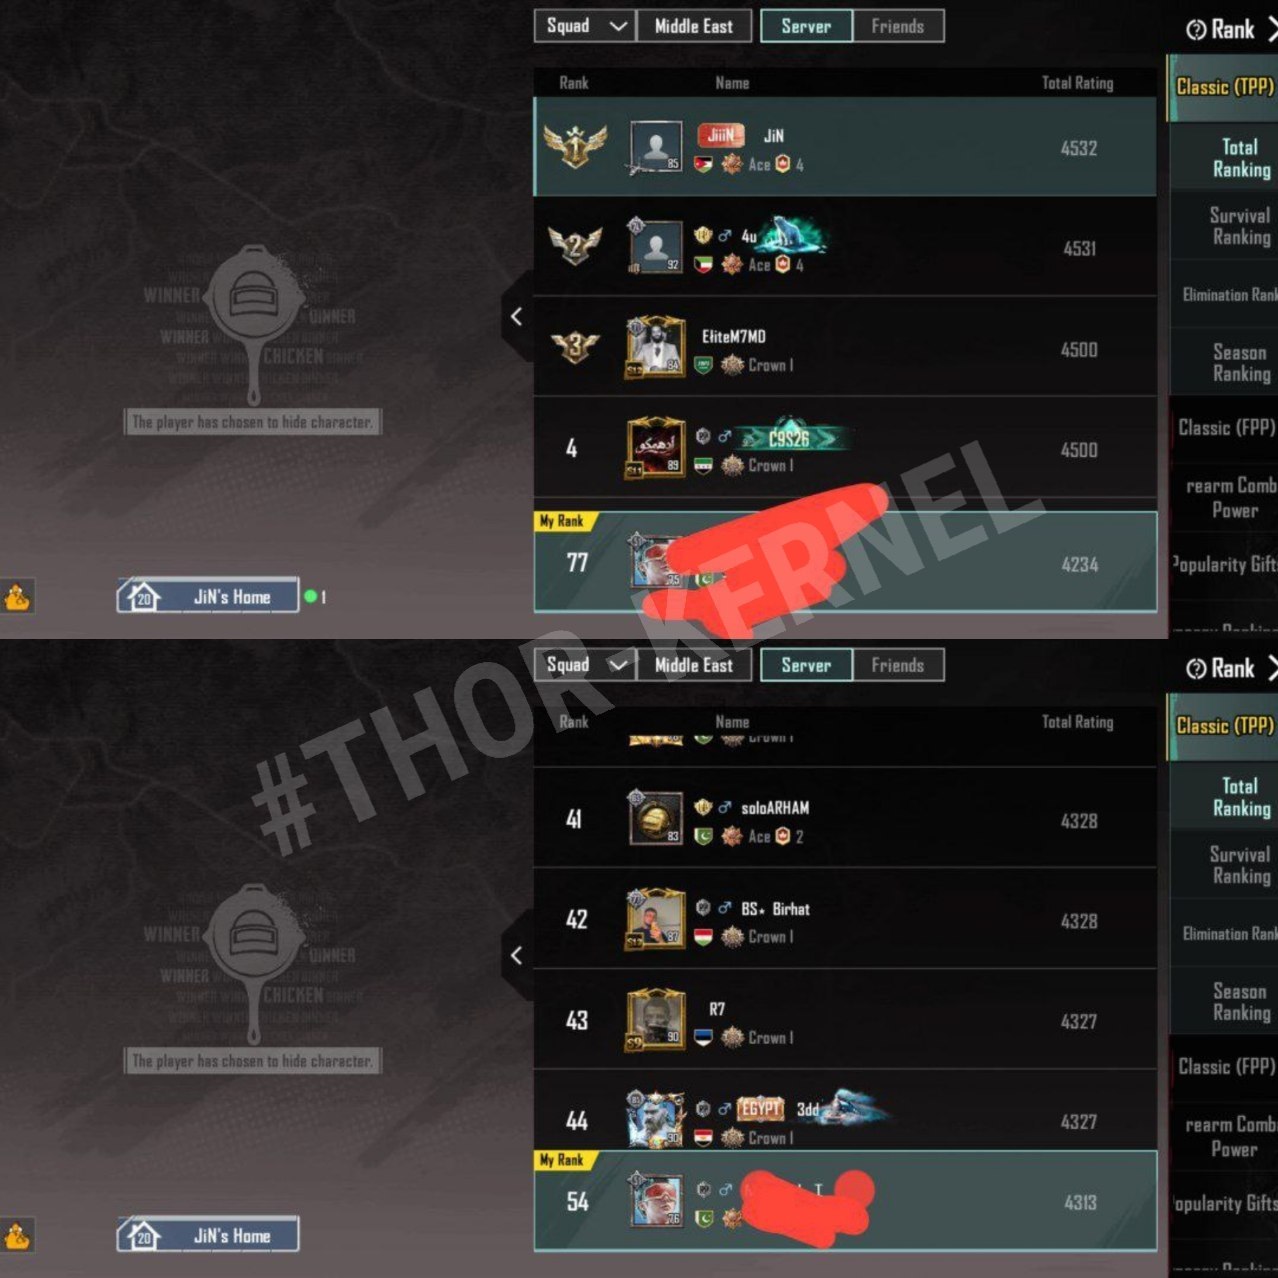
Task: Click the soloARHAM player avatar icon
Action: pyautogui.click(x=656, y=818)
